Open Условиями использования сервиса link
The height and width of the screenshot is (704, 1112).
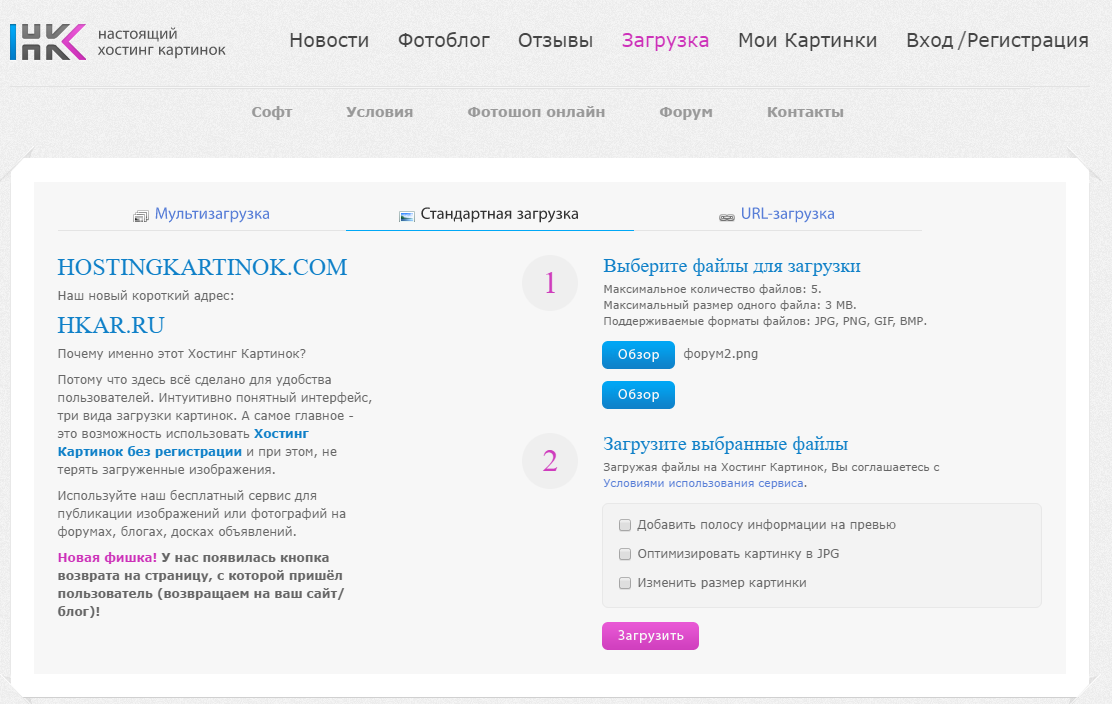pos(704,484)
